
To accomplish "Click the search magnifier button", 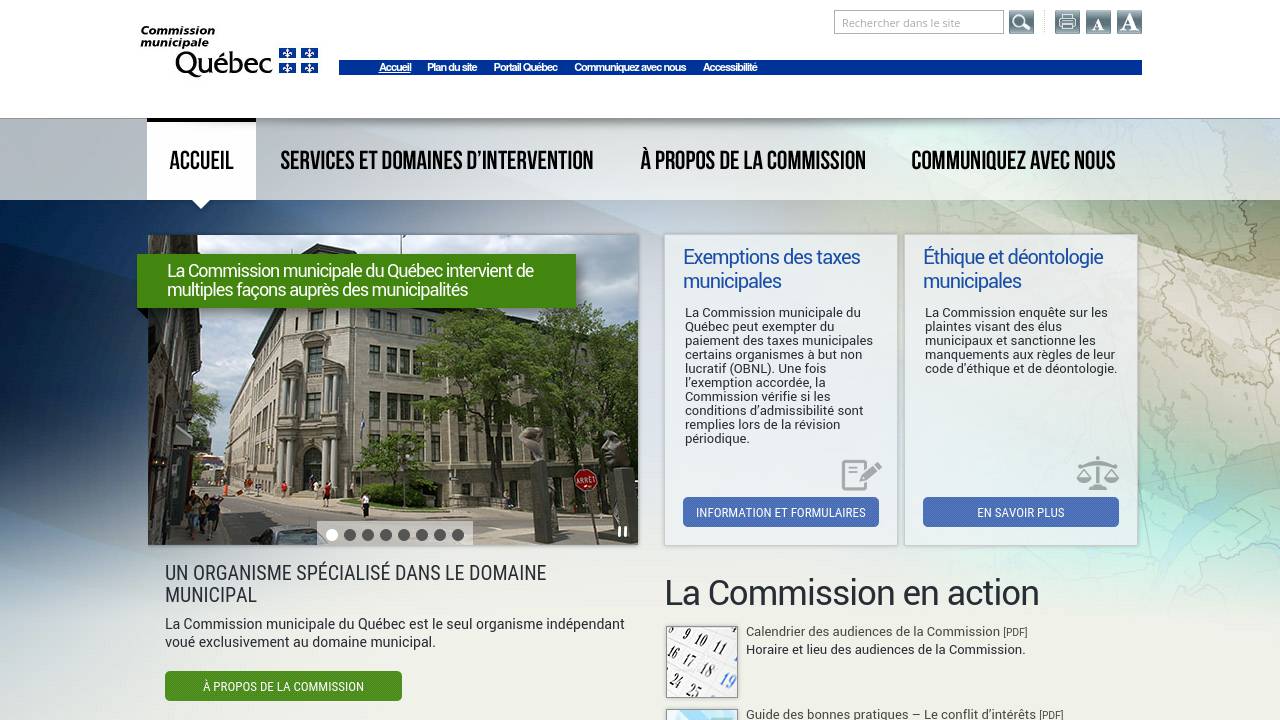I will (1021, 22).
